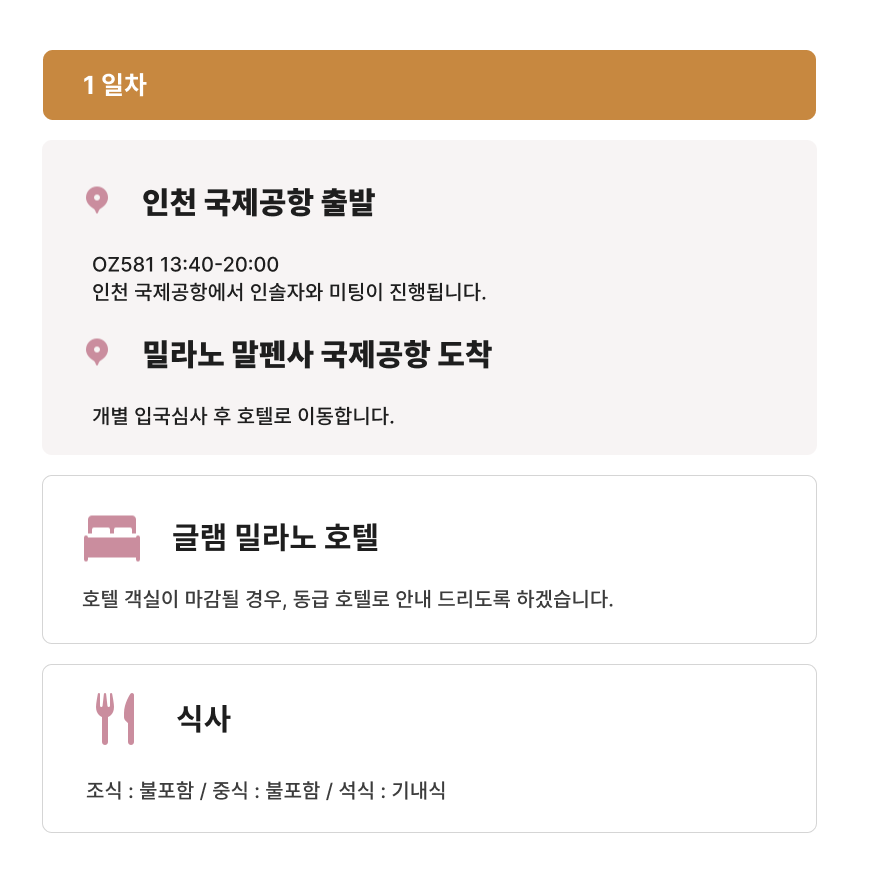Viewport: 873px width, 883px height.
Task: Select the 동급 호텔로 안내 드리도록 하겠습니다 text
Action: coord(453,600)
